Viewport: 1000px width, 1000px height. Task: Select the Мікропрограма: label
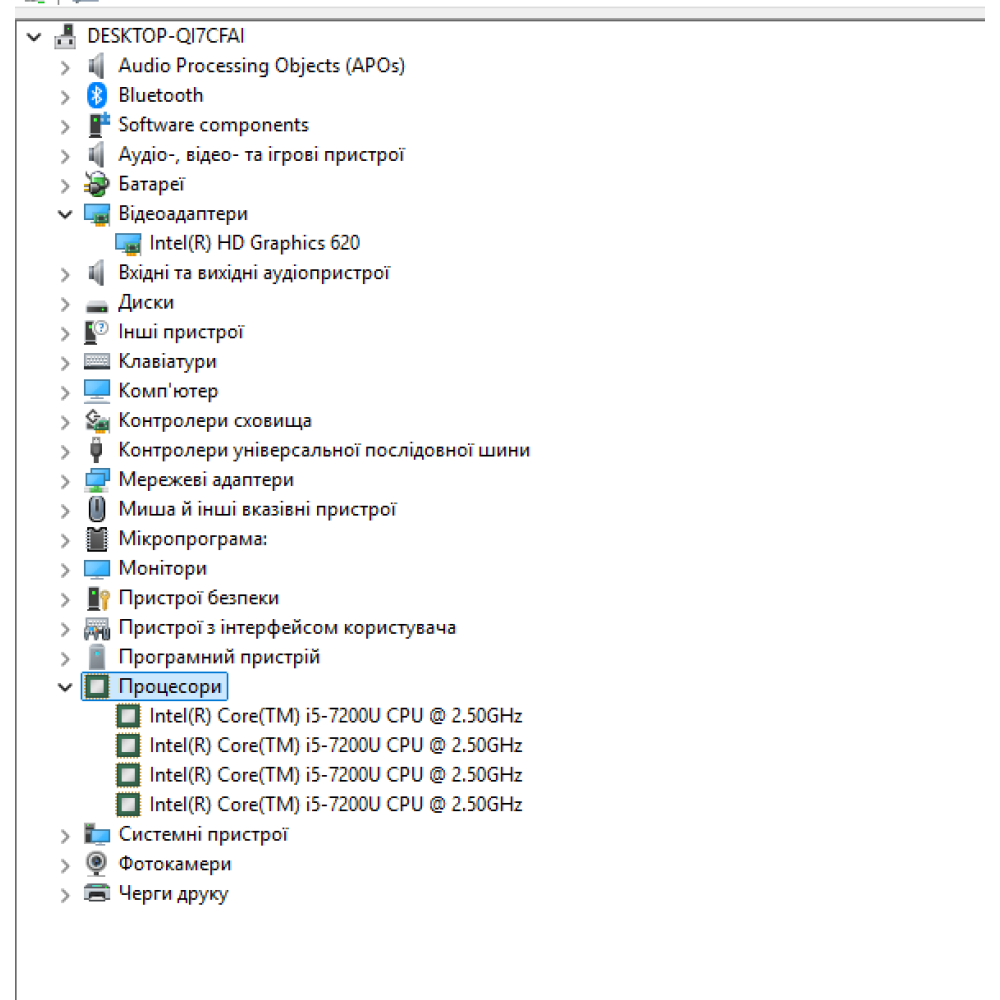pyautogui.click(x=193, y=538)
